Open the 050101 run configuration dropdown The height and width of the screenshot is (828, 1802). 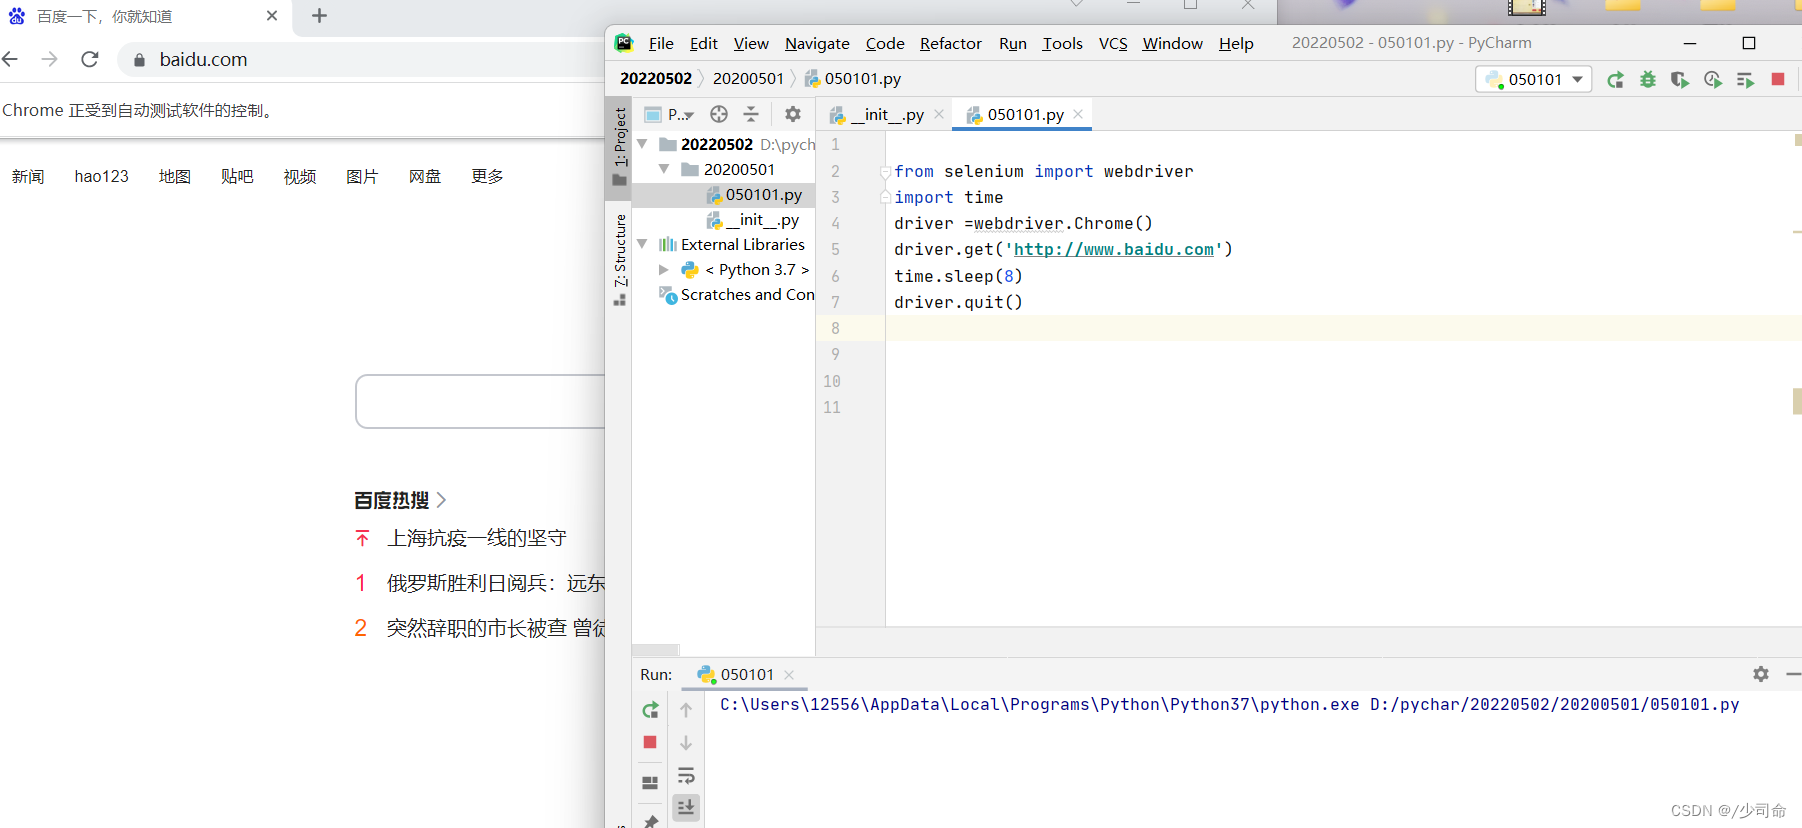[1534, 79]
